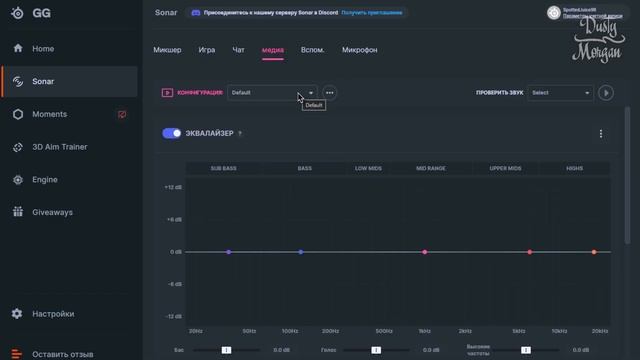The width and height of the screenshot is (640, 360).
Task: Click the vertical scrollbar on right
Action: (x=627, y=176)
